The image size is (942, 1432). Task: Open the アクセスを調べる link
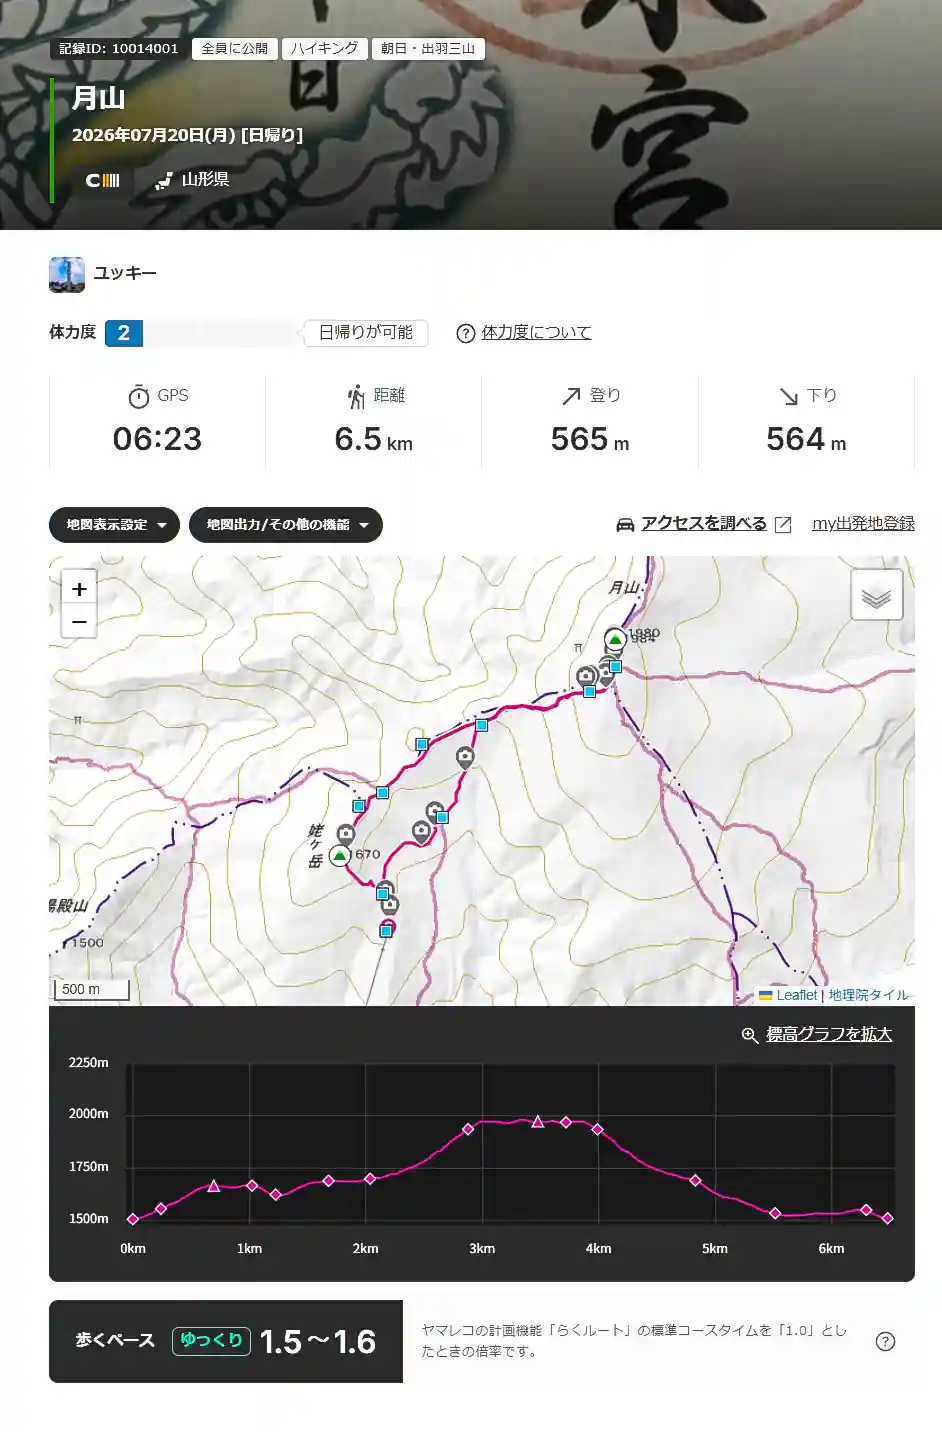704,523
